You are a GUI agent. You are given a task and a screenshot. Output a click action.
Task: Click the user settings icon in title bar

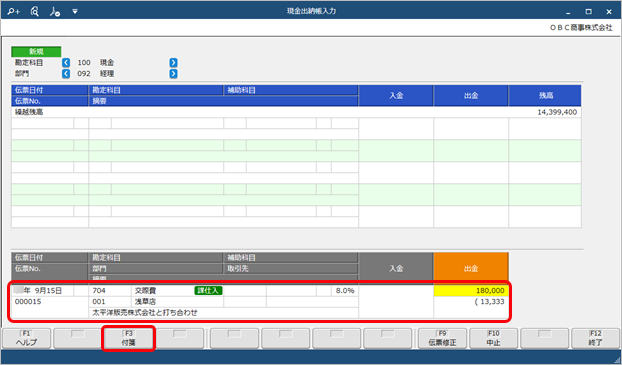pos(55,12)
